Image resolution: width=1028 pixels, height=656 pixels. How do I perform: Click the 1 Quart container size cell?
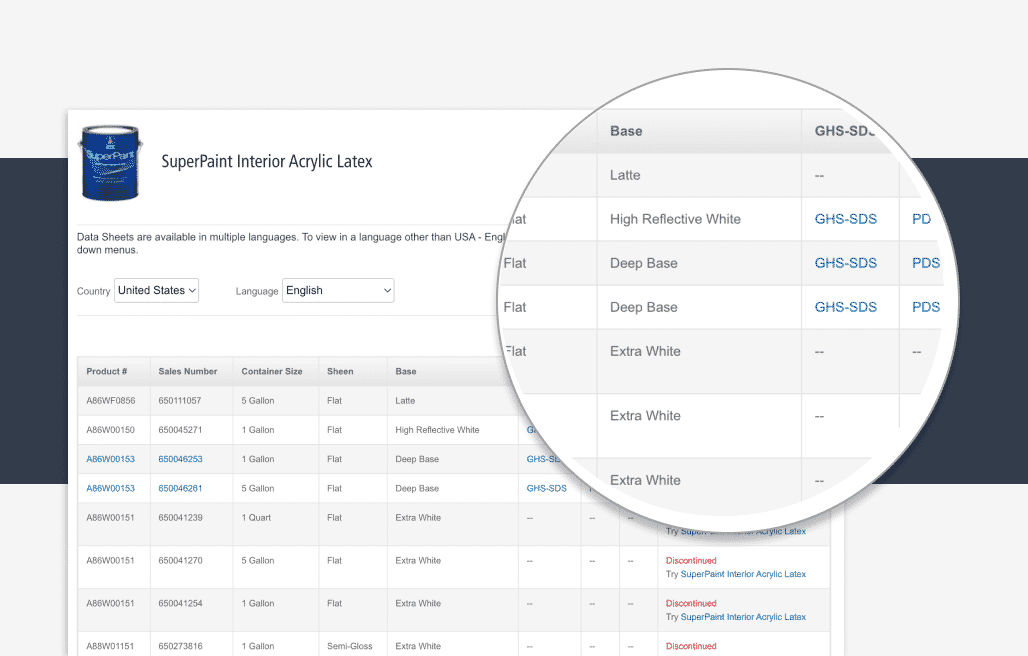tap(256, 518)
